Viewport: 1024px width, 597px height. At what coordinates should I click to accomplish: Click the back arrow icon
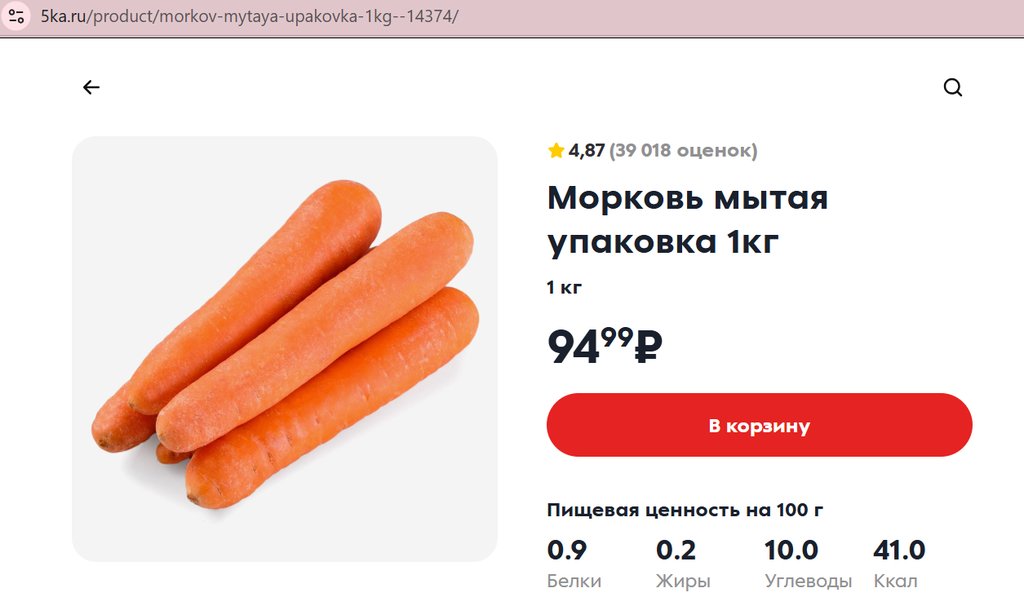pos(91,87)
